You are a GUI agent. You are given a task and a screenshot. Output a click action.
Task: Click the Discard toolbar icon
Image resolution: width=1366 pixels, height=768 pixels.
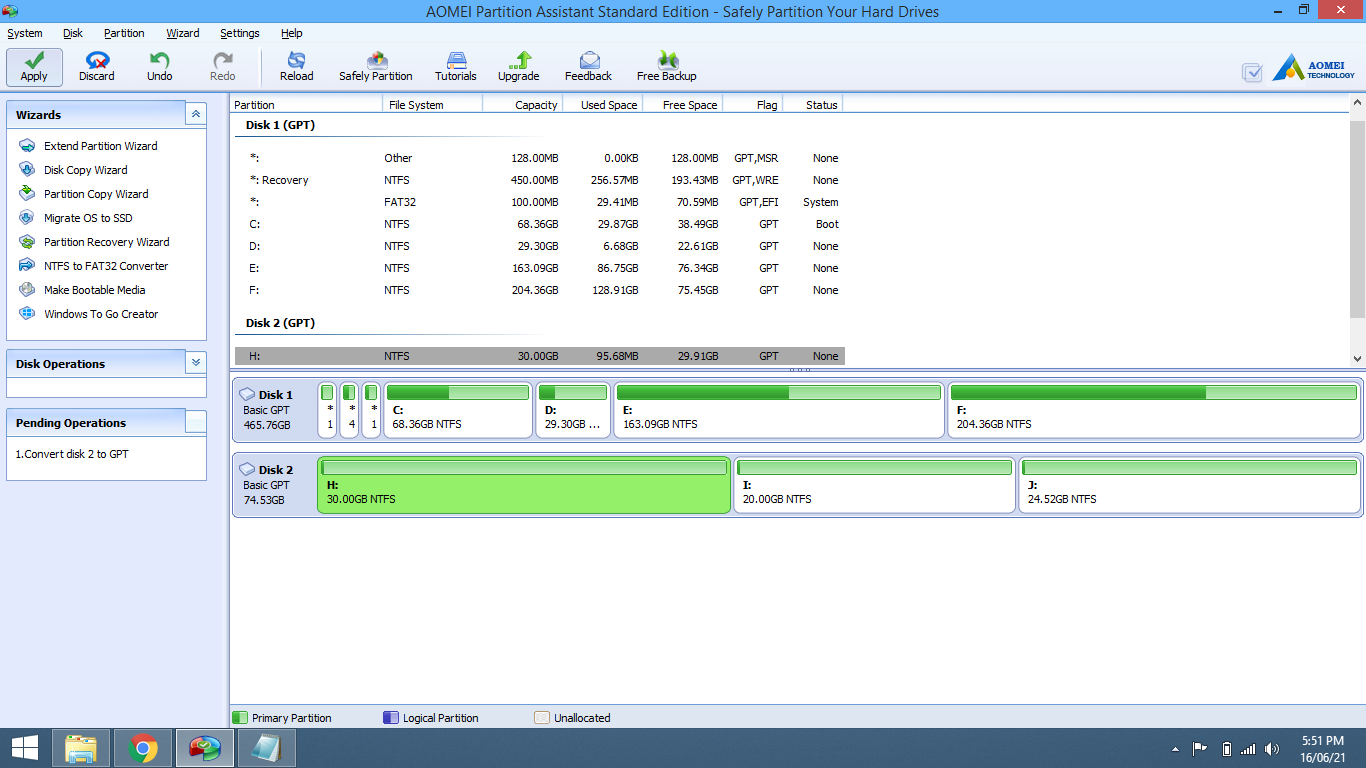tap(97, 67)
